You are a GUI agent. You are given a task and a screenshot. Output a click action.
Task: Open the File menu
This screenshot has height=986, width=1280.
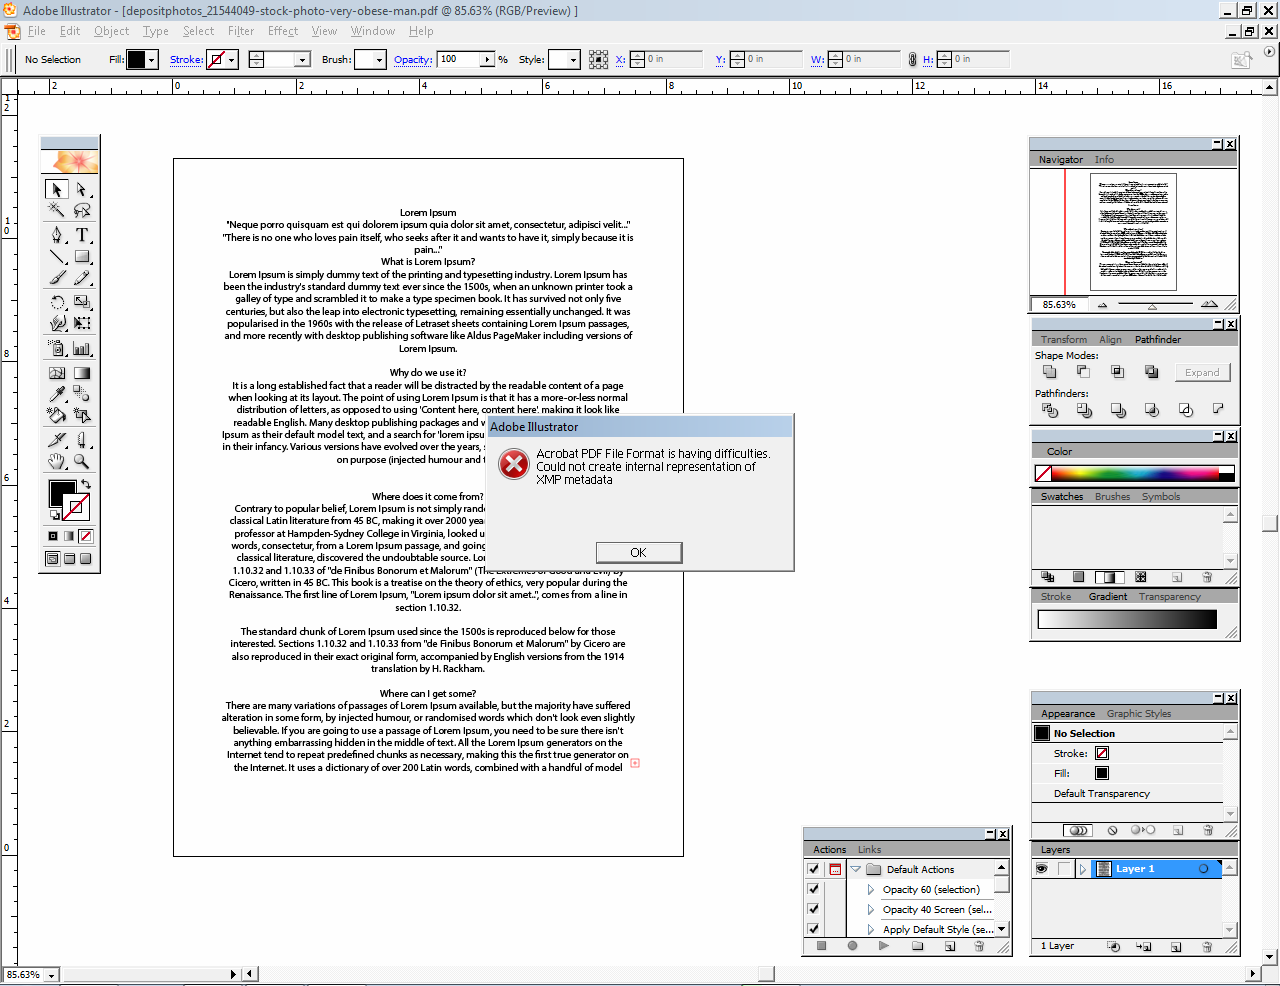(37, 31)
